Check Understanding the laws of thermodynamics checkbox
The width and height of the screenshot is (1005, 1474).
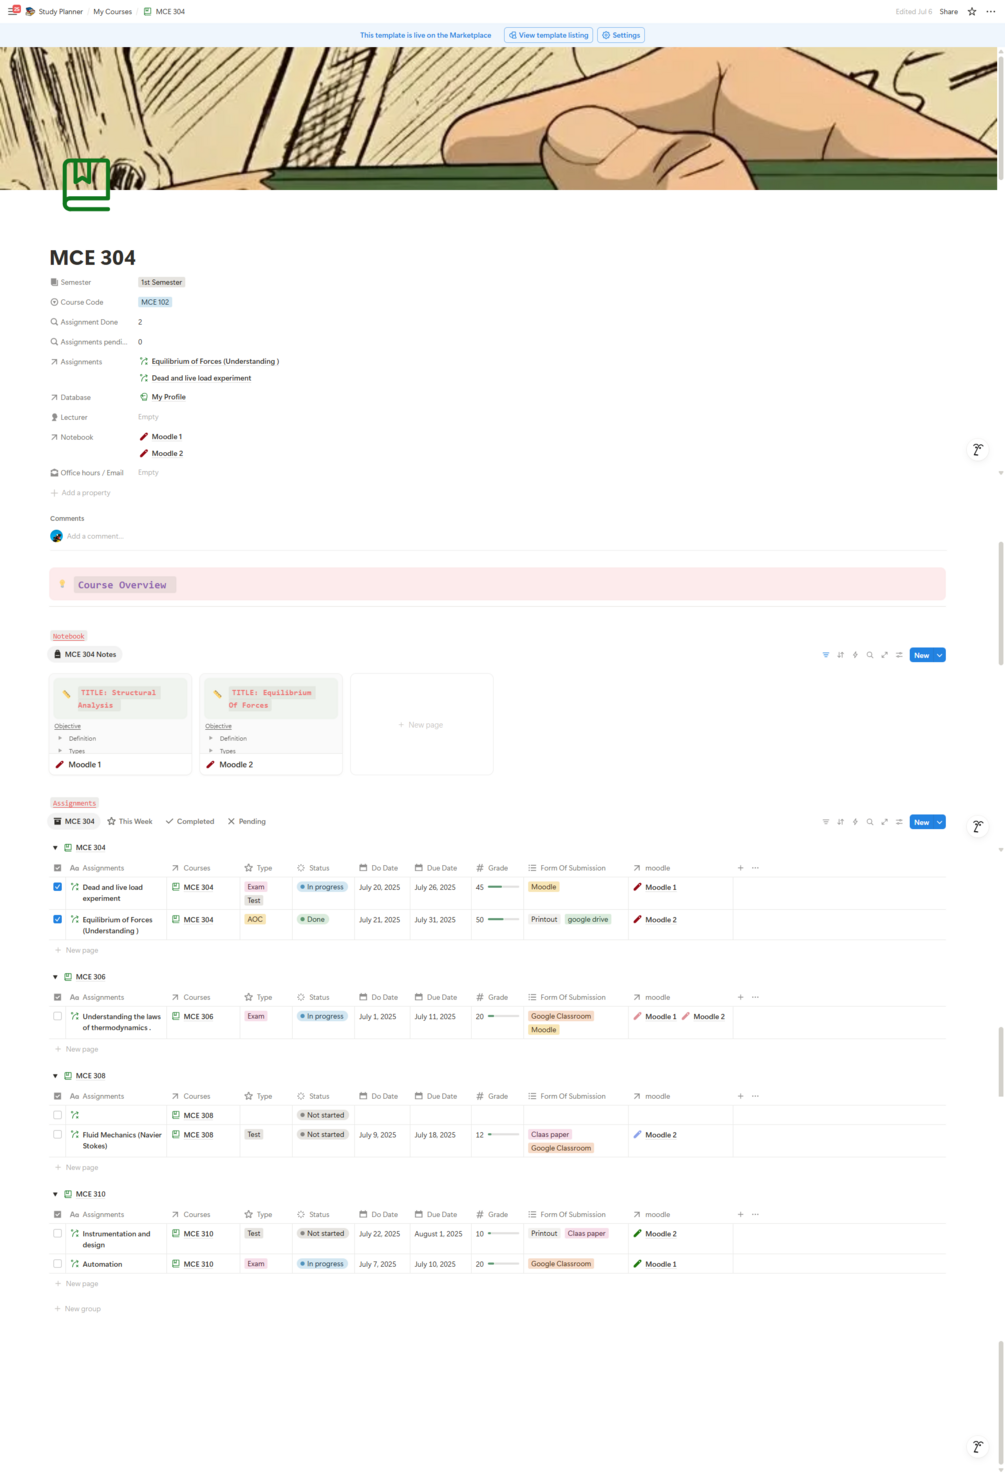pos(57,1016)
